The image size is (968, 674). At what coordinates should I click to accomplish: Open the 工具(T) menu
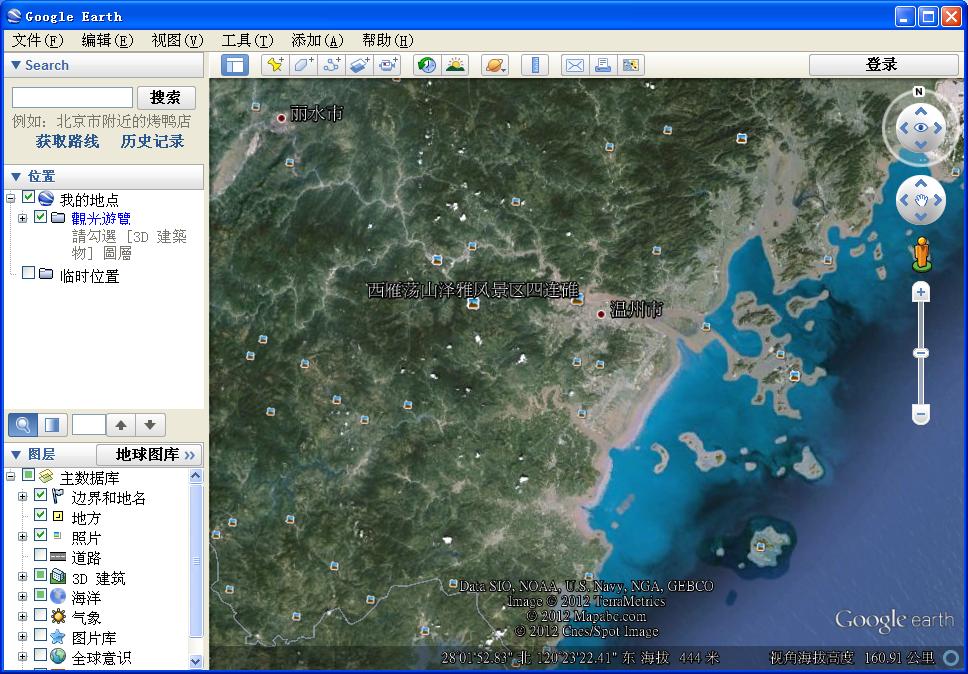(246, 40)
